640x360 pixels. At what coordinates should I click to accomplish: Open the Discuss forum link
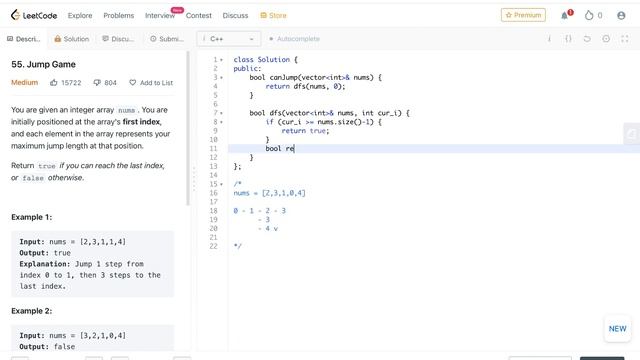click(235, 16)
